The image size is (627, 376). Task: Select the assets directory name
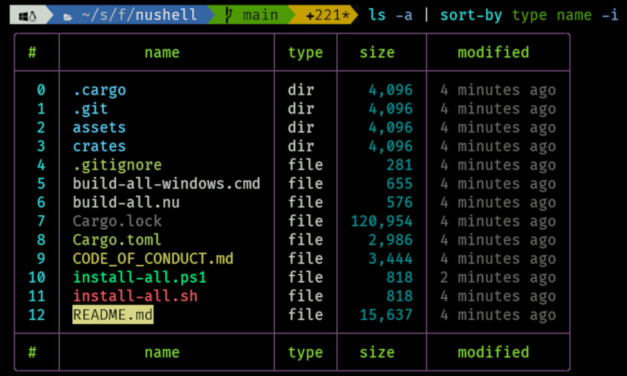pos(99,128)
